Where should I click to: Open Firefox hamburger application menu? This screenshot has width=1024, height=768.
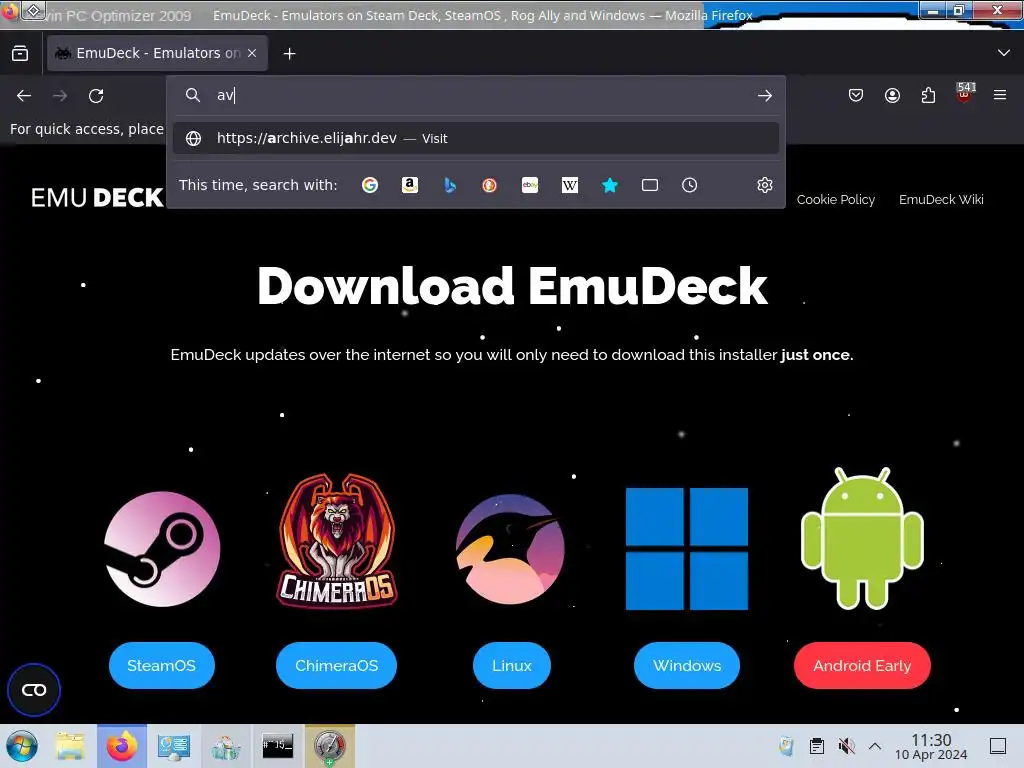pos(1000,96)
